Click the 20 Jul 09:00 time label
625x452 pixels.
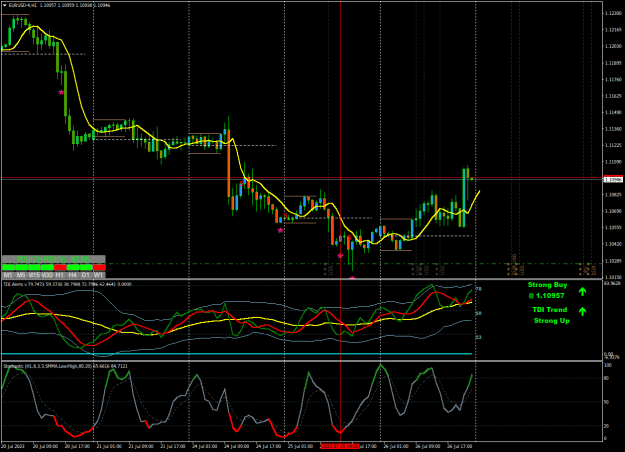45,446
